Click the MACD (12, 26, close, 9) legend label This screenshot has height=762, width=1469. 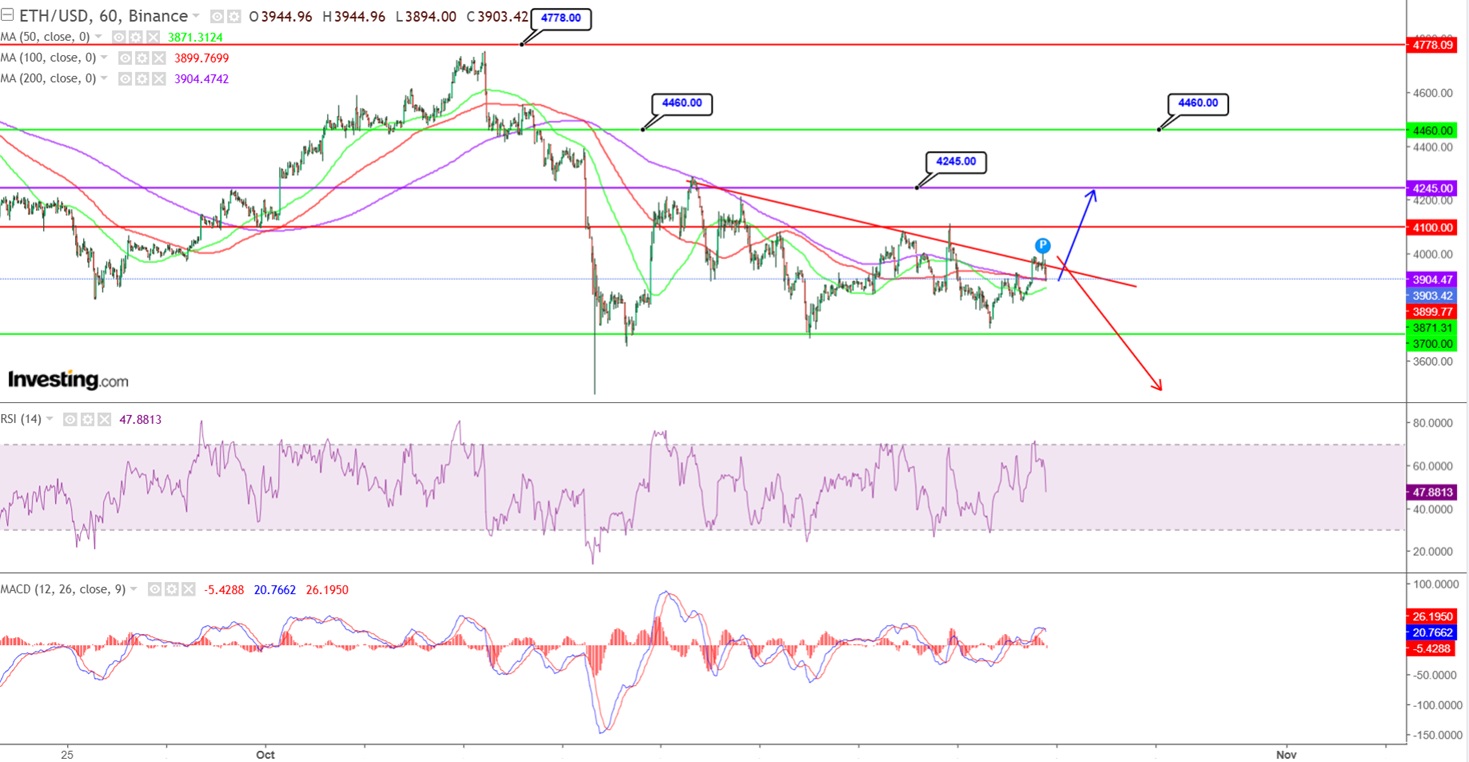click(63, 589)
